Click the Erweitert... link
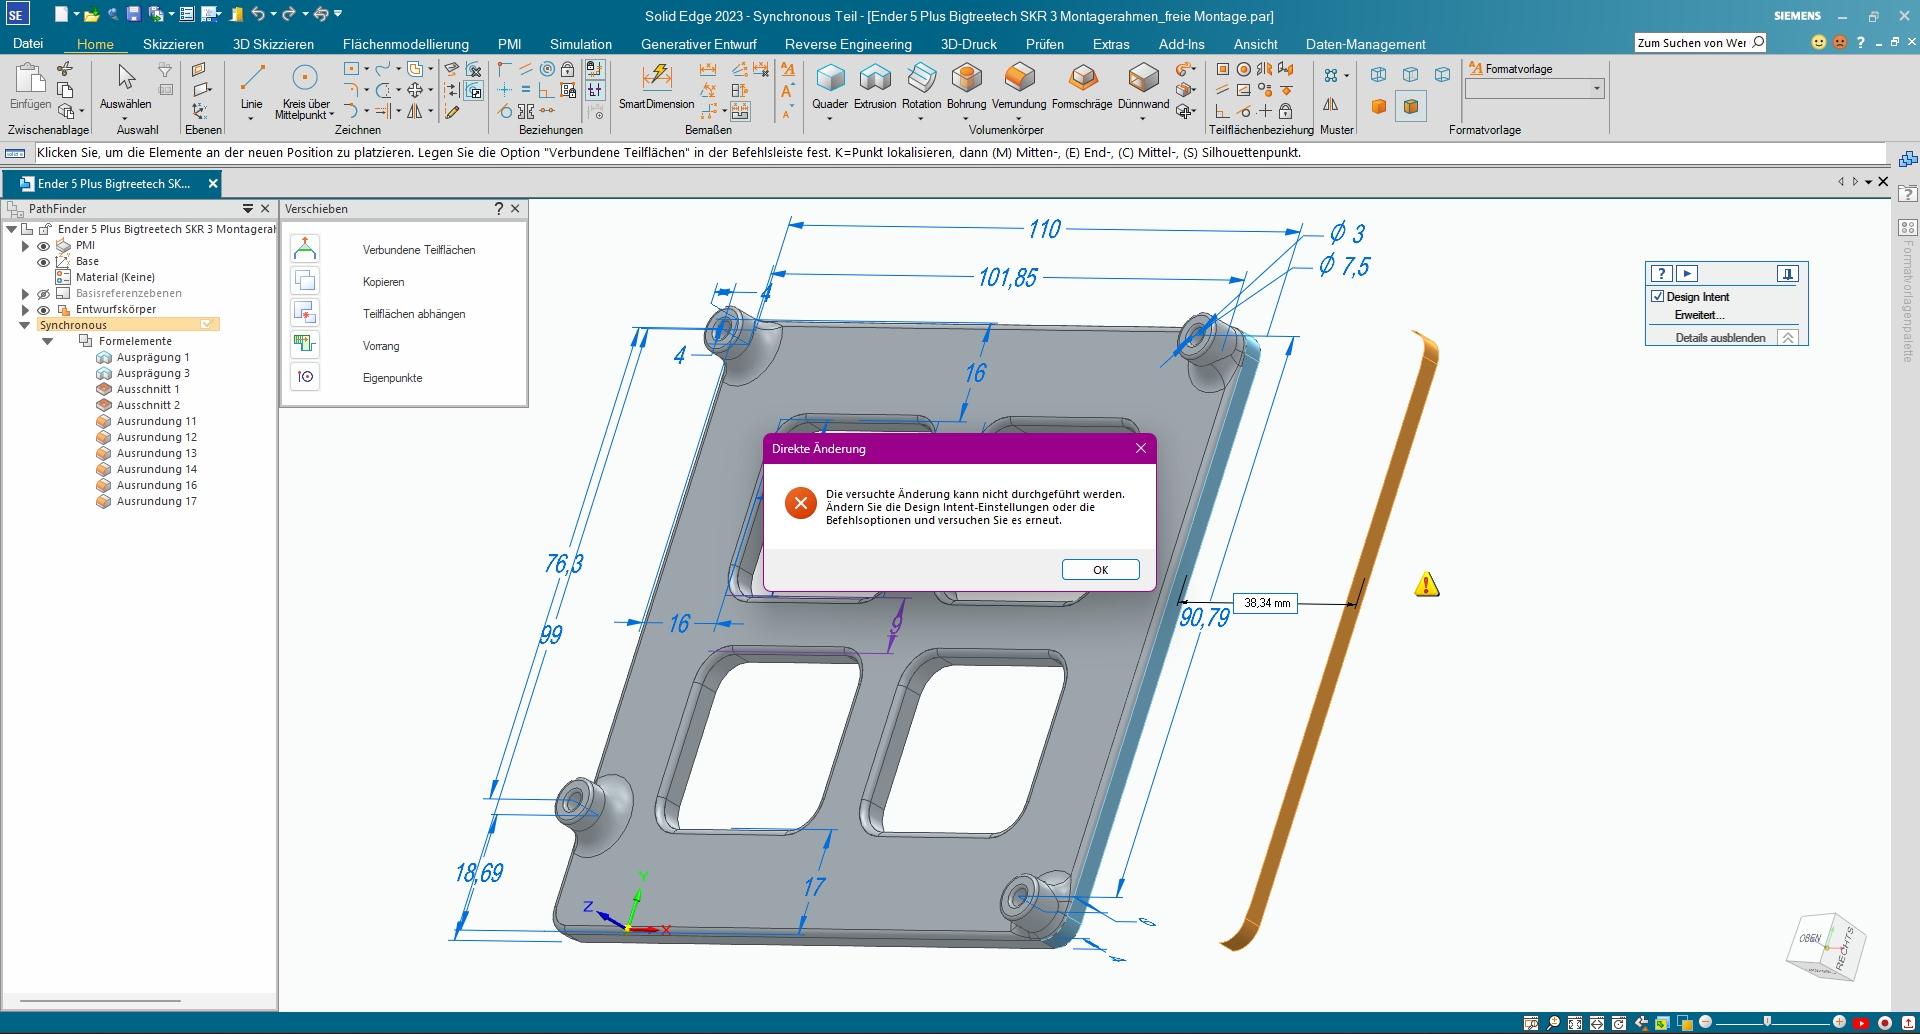This screenshot has height=1034, width=1920. point(1699,315)
